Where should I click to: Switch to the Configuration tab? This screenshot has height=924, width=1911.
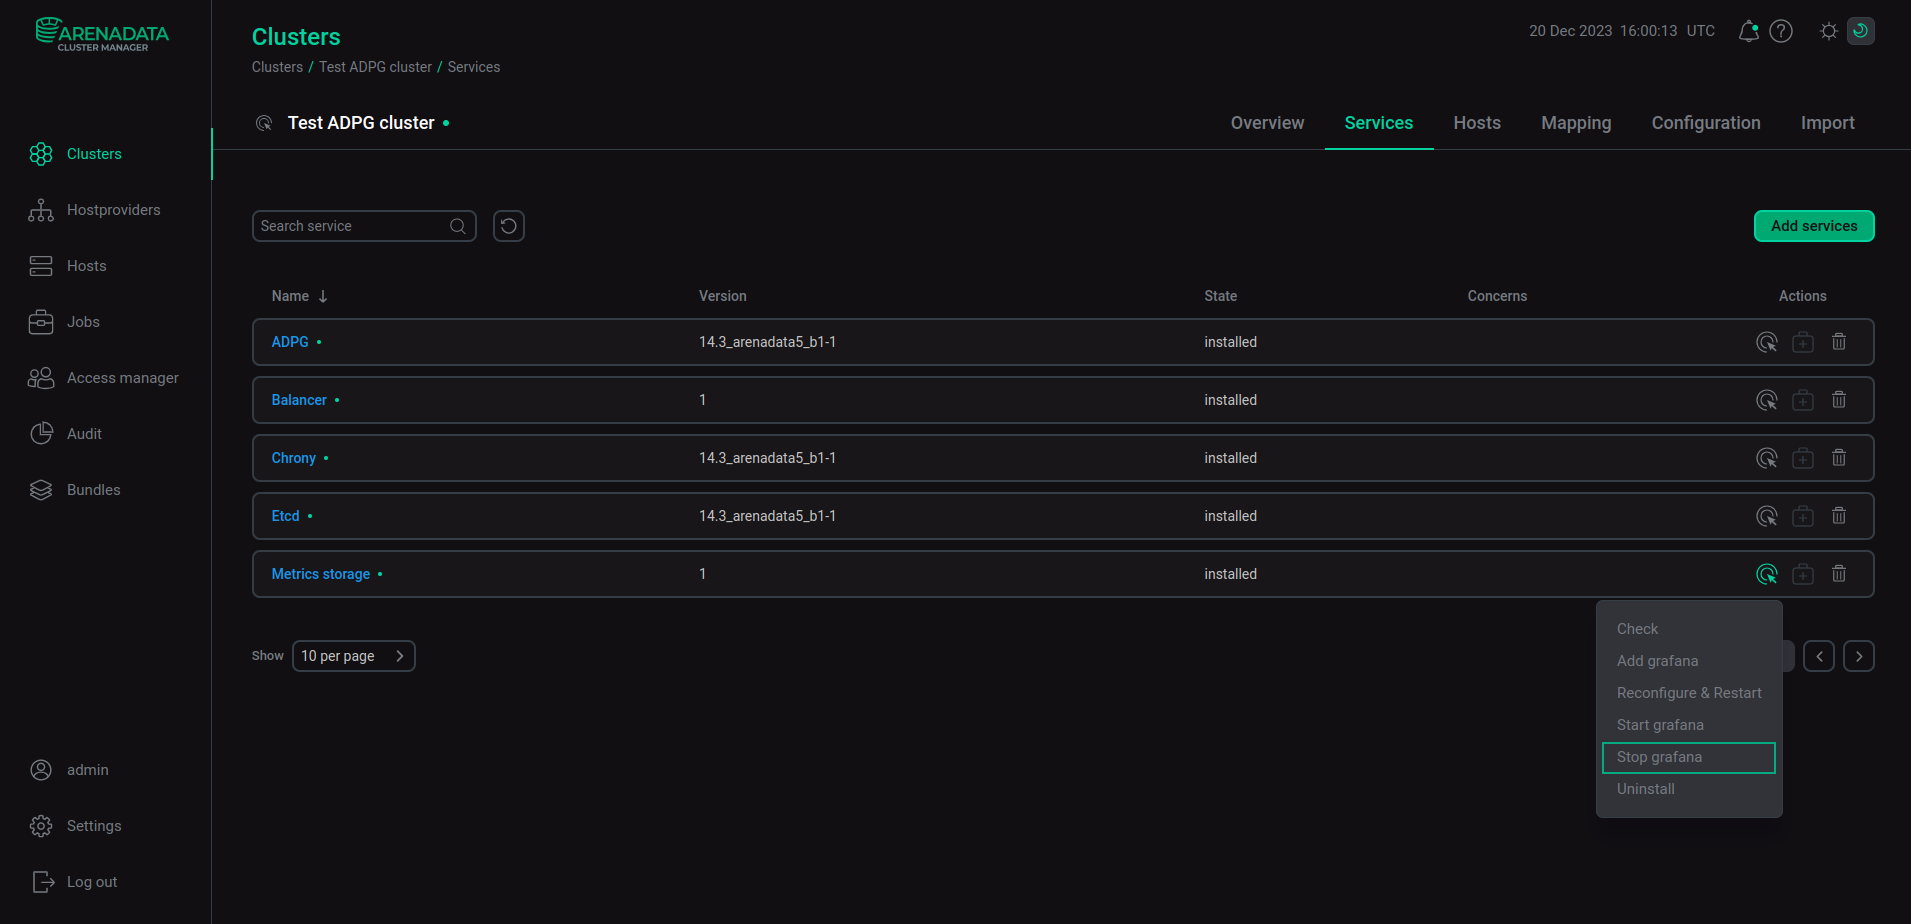1706,123
